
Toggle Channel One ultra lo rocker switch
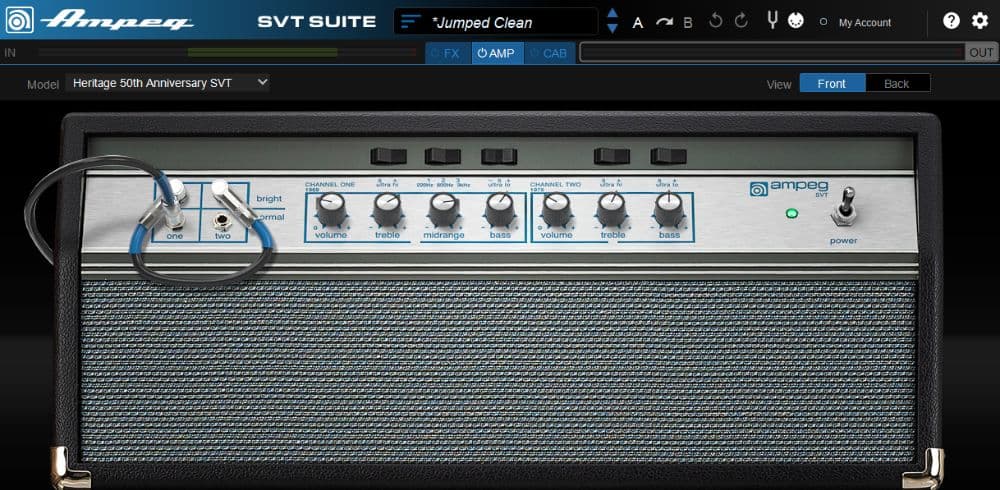[499, 156]
